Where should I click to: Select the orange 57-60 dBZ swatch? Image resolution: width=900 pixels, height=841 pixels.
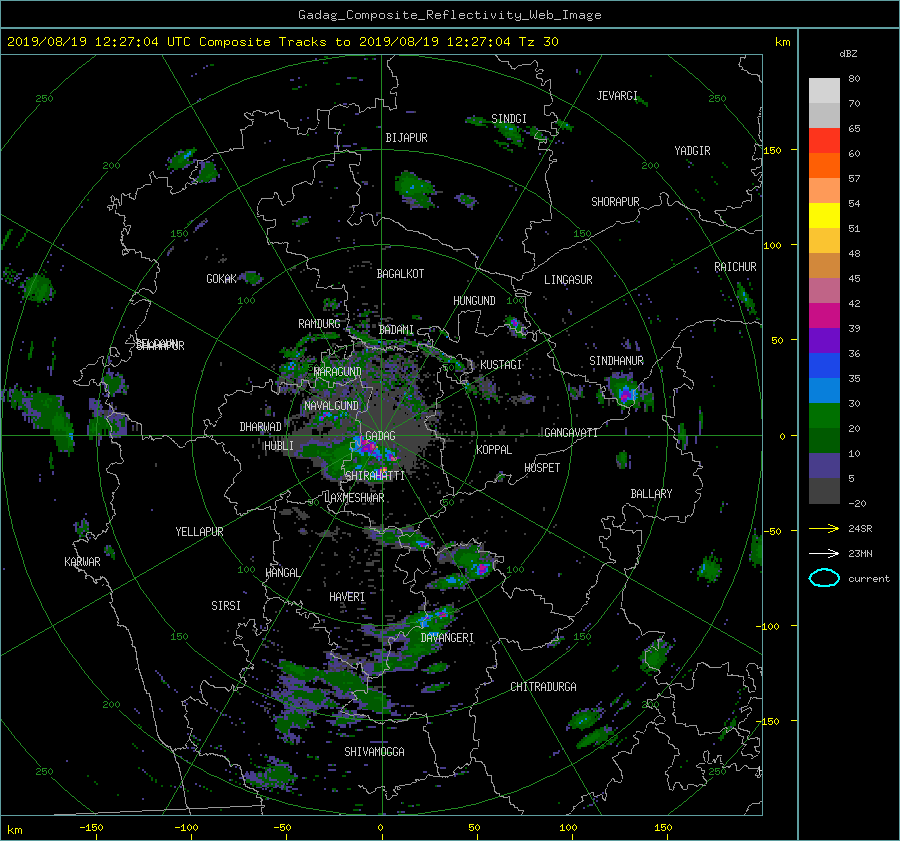coord(824,166)
